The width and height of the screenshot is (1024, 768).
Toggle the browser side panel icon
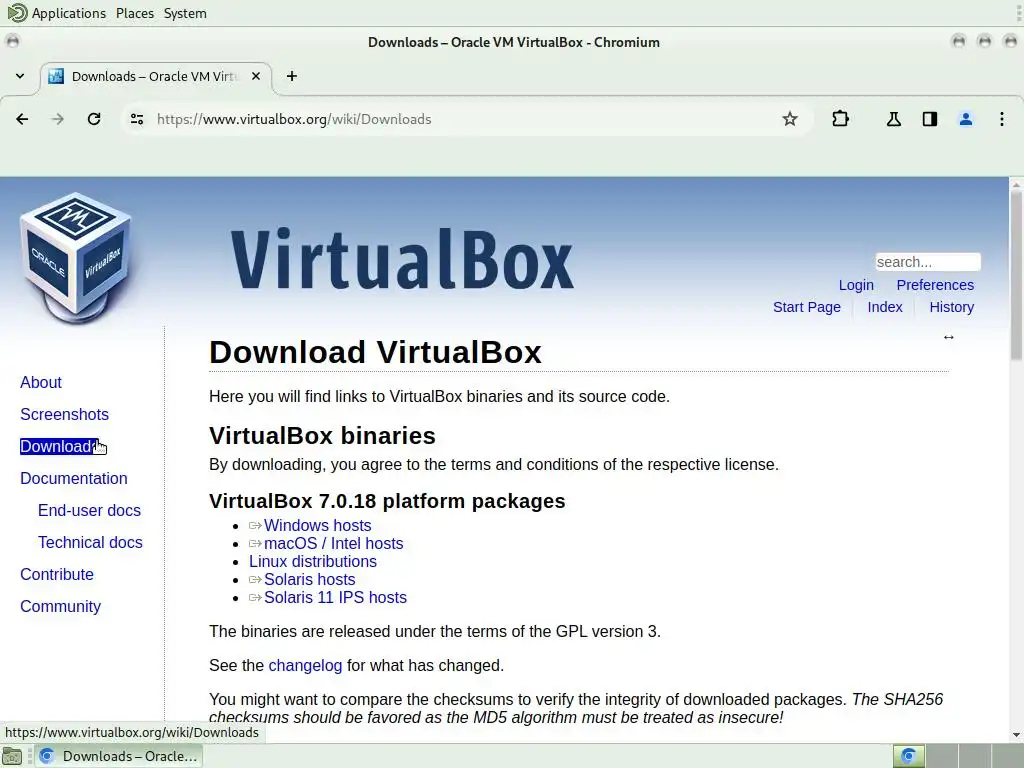coord(930,119)
